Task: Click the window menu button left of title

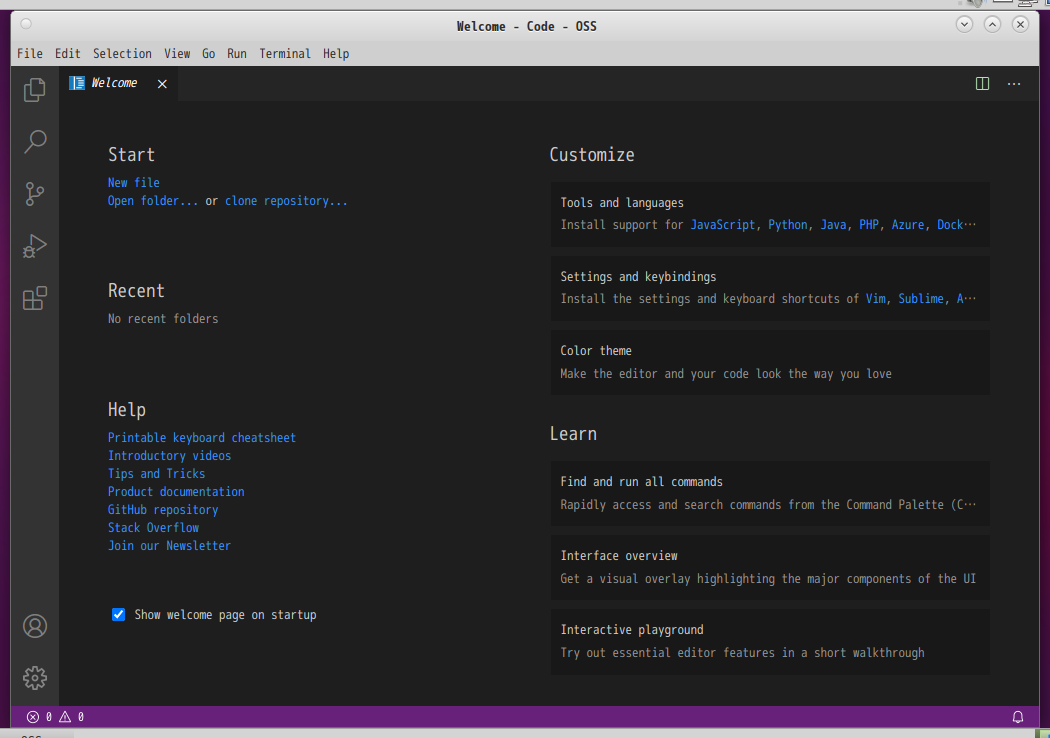Action: 26,24
